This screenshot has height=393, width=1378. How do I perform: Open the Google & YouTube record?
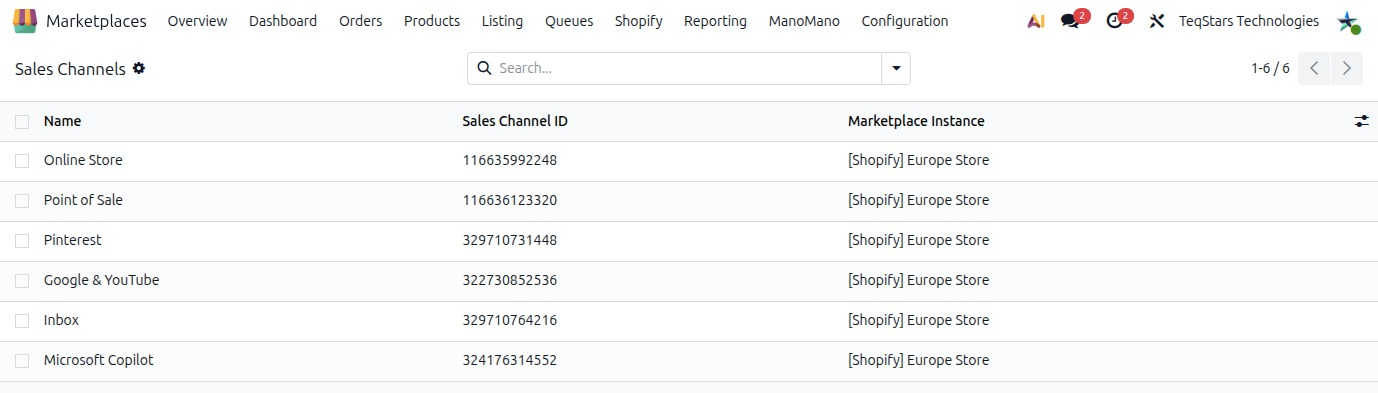pos(101,280)
